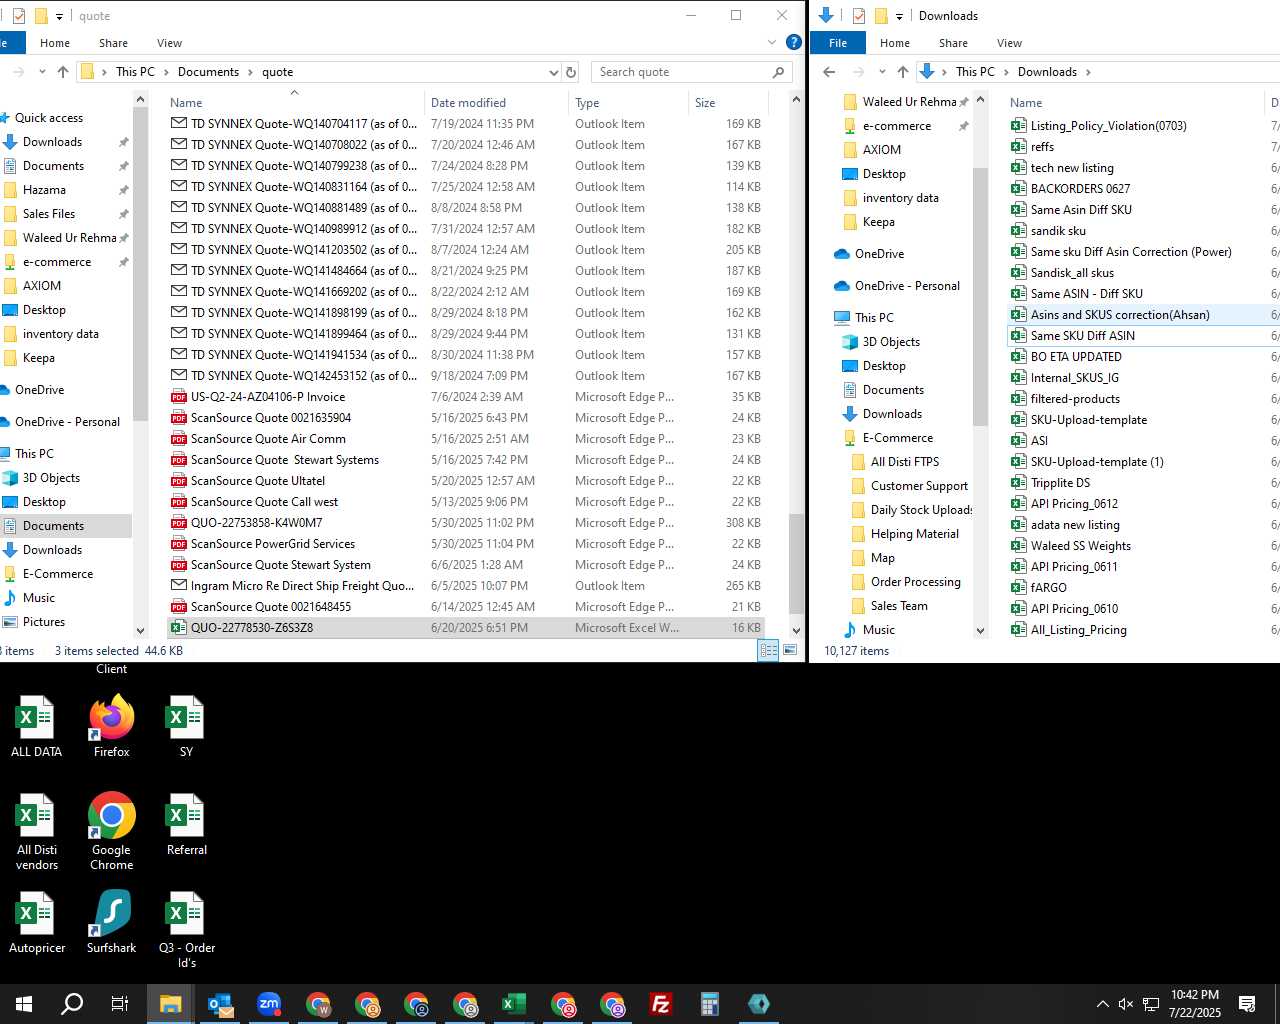
Task: Select 3D Objects in quote window sidebar
Action: 51,478
